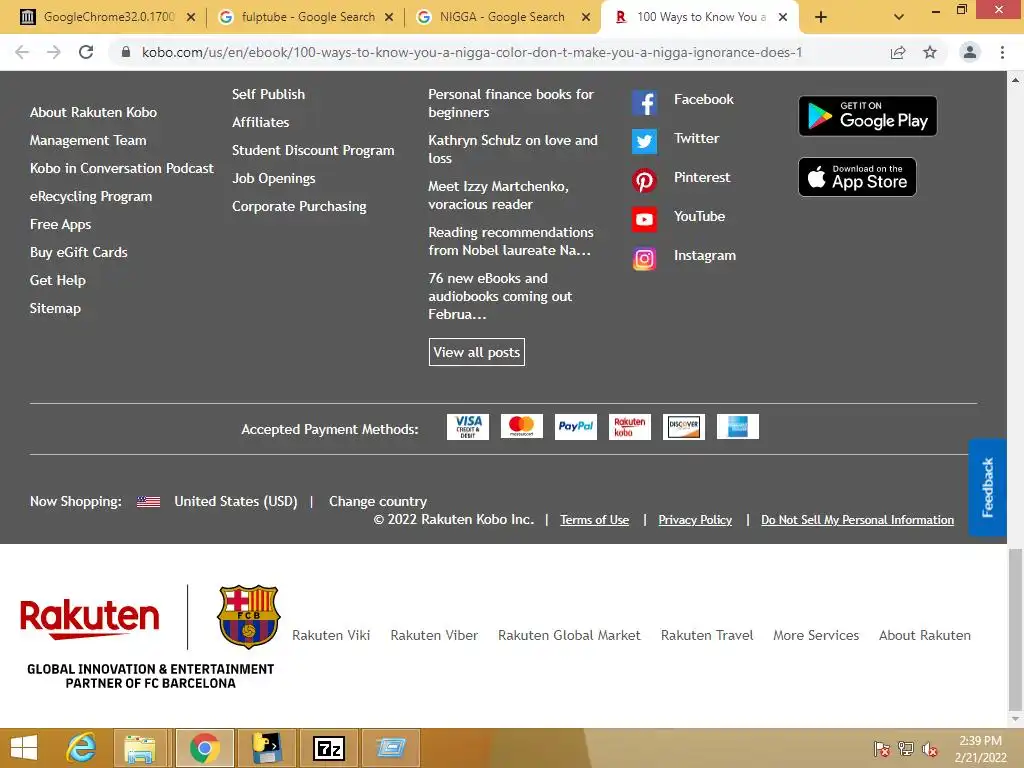Image resolution: width=1024 pixels, height=768 pixels.
Task: Expand the tab search chevron
Action: 899,17
